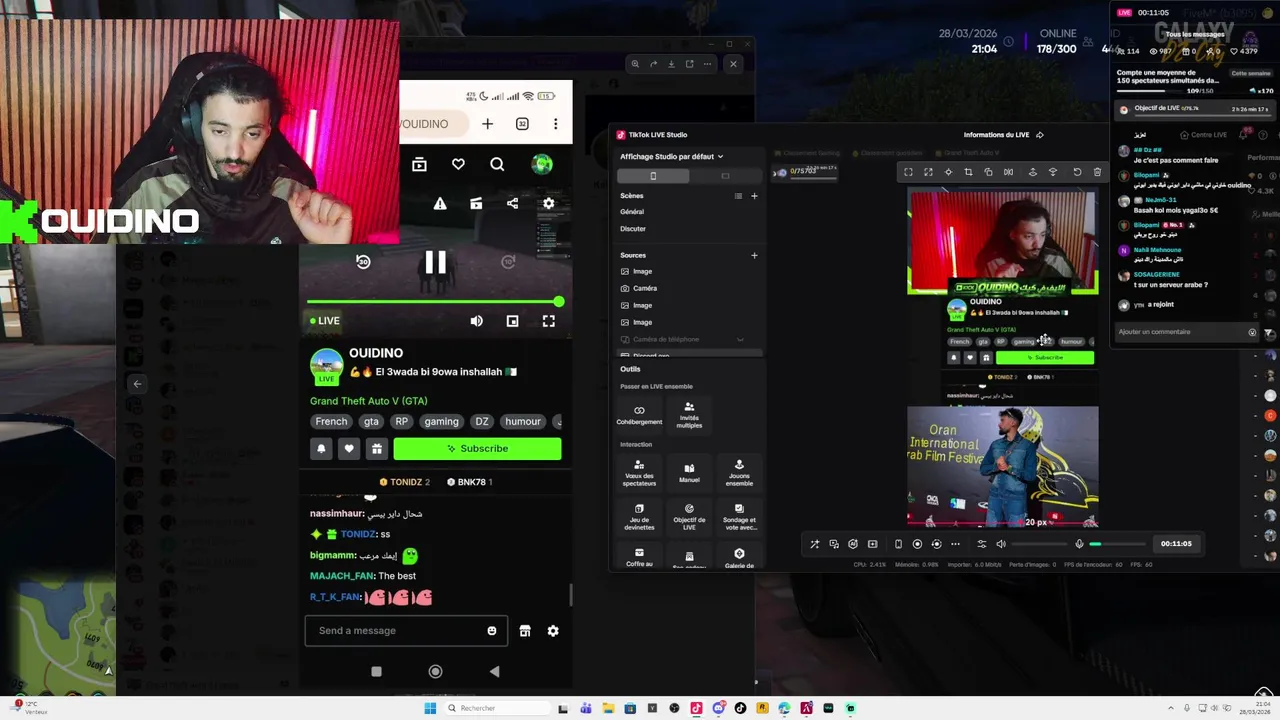Click the report warning triangle icon
Screen dimensions: 1280x720
point(440,203)
